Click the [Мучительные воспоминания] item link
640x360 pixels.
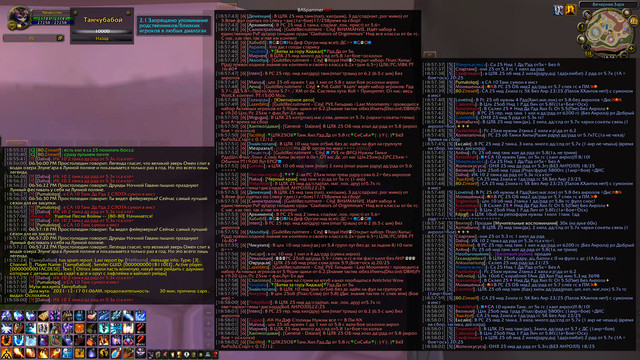coord(525,223)
